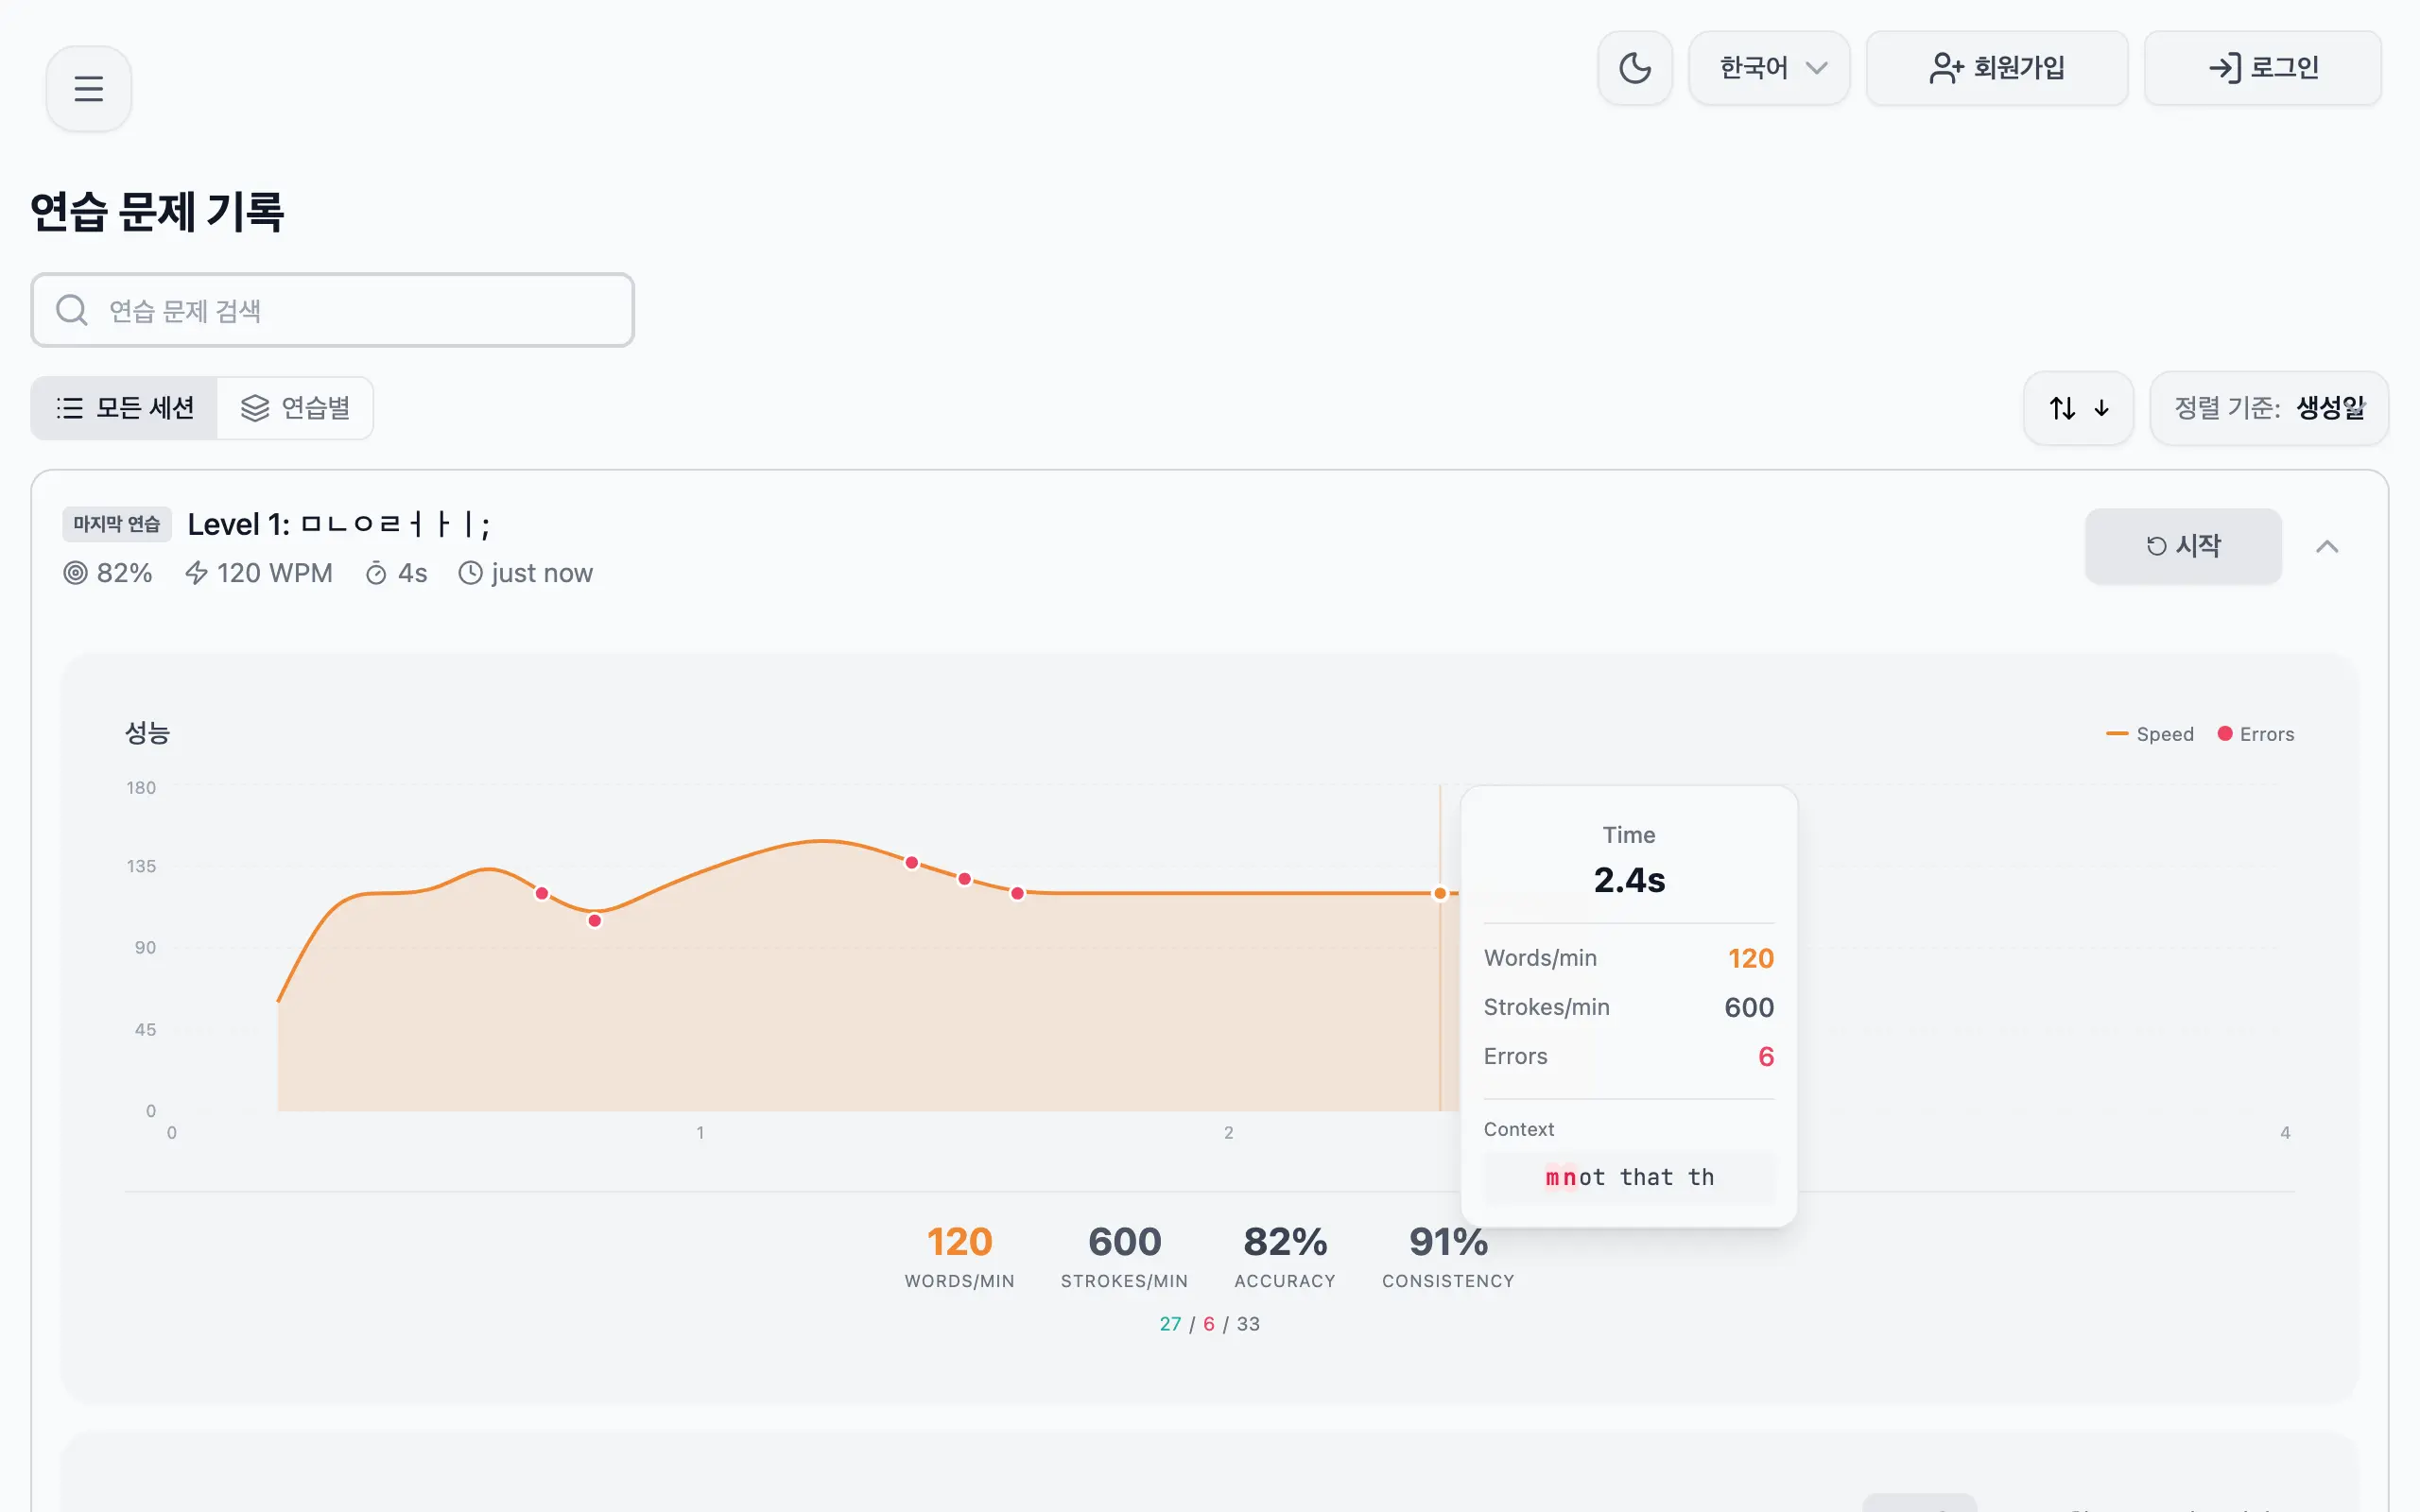
Task: Click the descending sort arrow icon
Action: pos(2101,407)
